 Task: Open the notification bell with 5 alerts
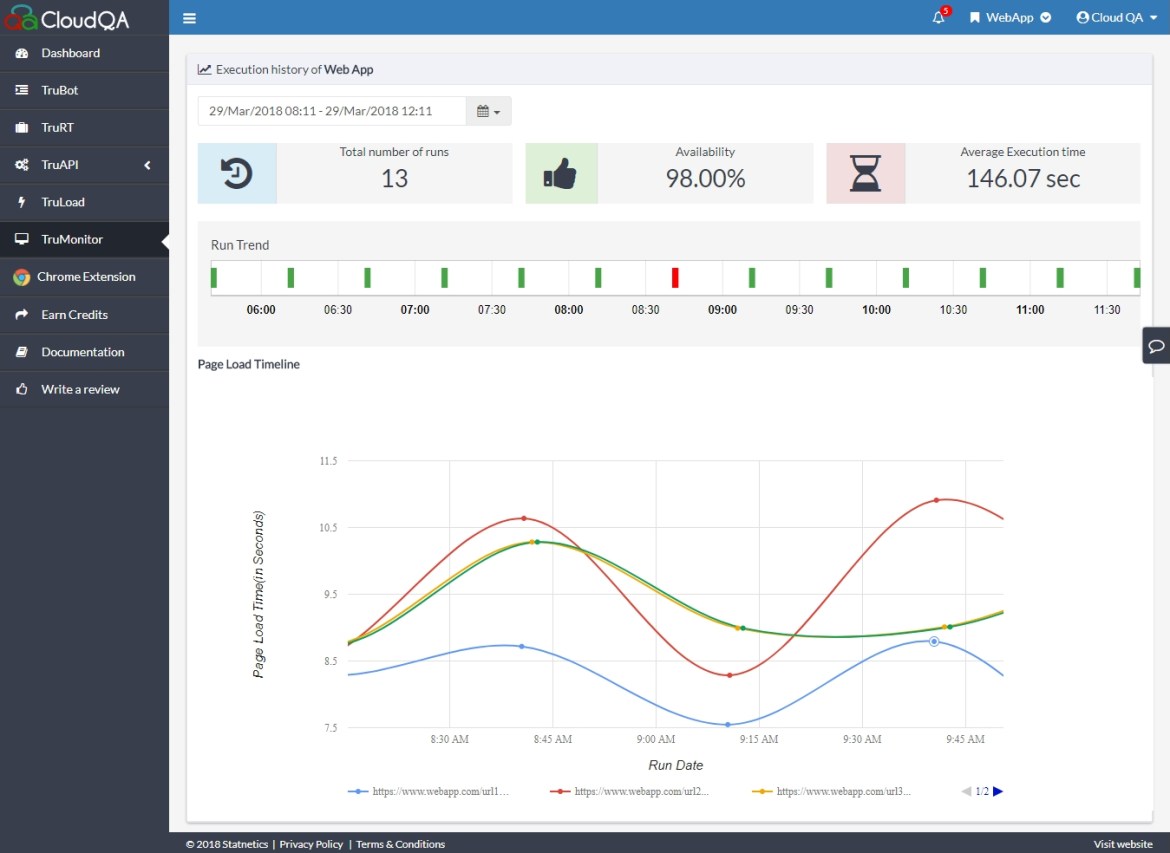(935, 17)
